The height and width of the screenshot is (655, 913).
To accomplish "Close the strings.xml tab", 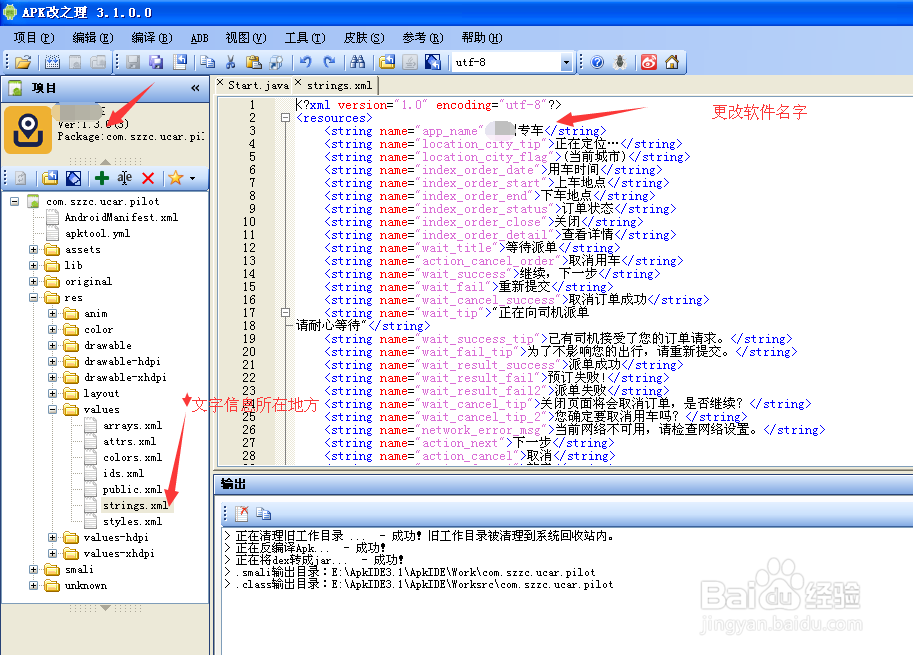I will (298, 83).
